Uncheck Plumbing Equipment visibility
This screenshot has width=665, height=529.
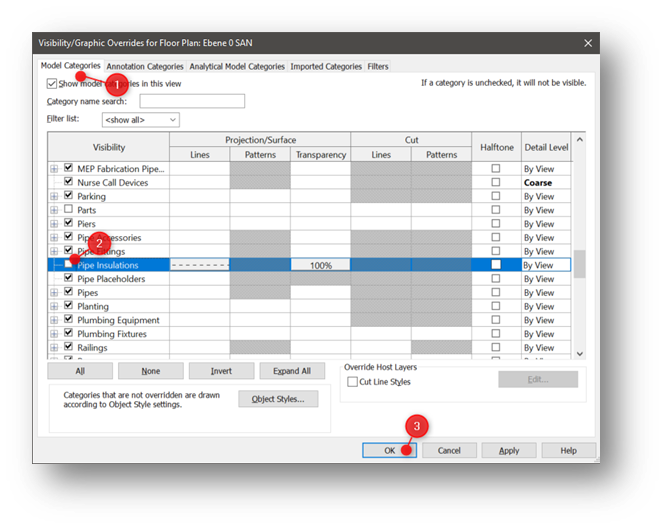pyautogui.click(x=68, y=319)
